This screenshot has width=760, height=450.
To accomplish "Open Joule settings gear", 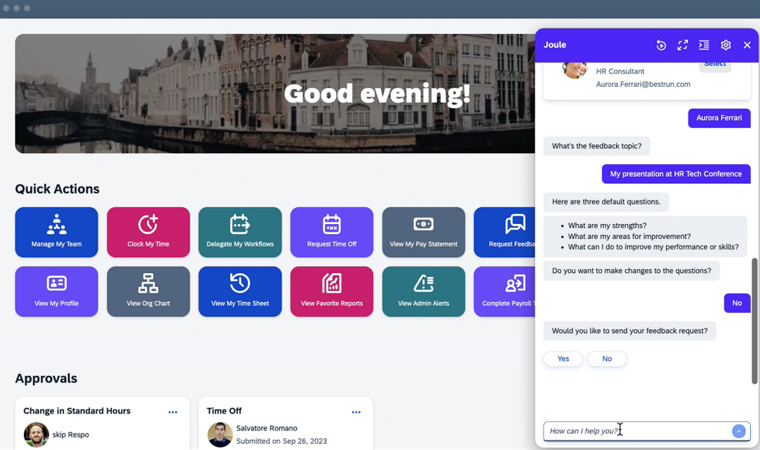I will tap(726, 45).
